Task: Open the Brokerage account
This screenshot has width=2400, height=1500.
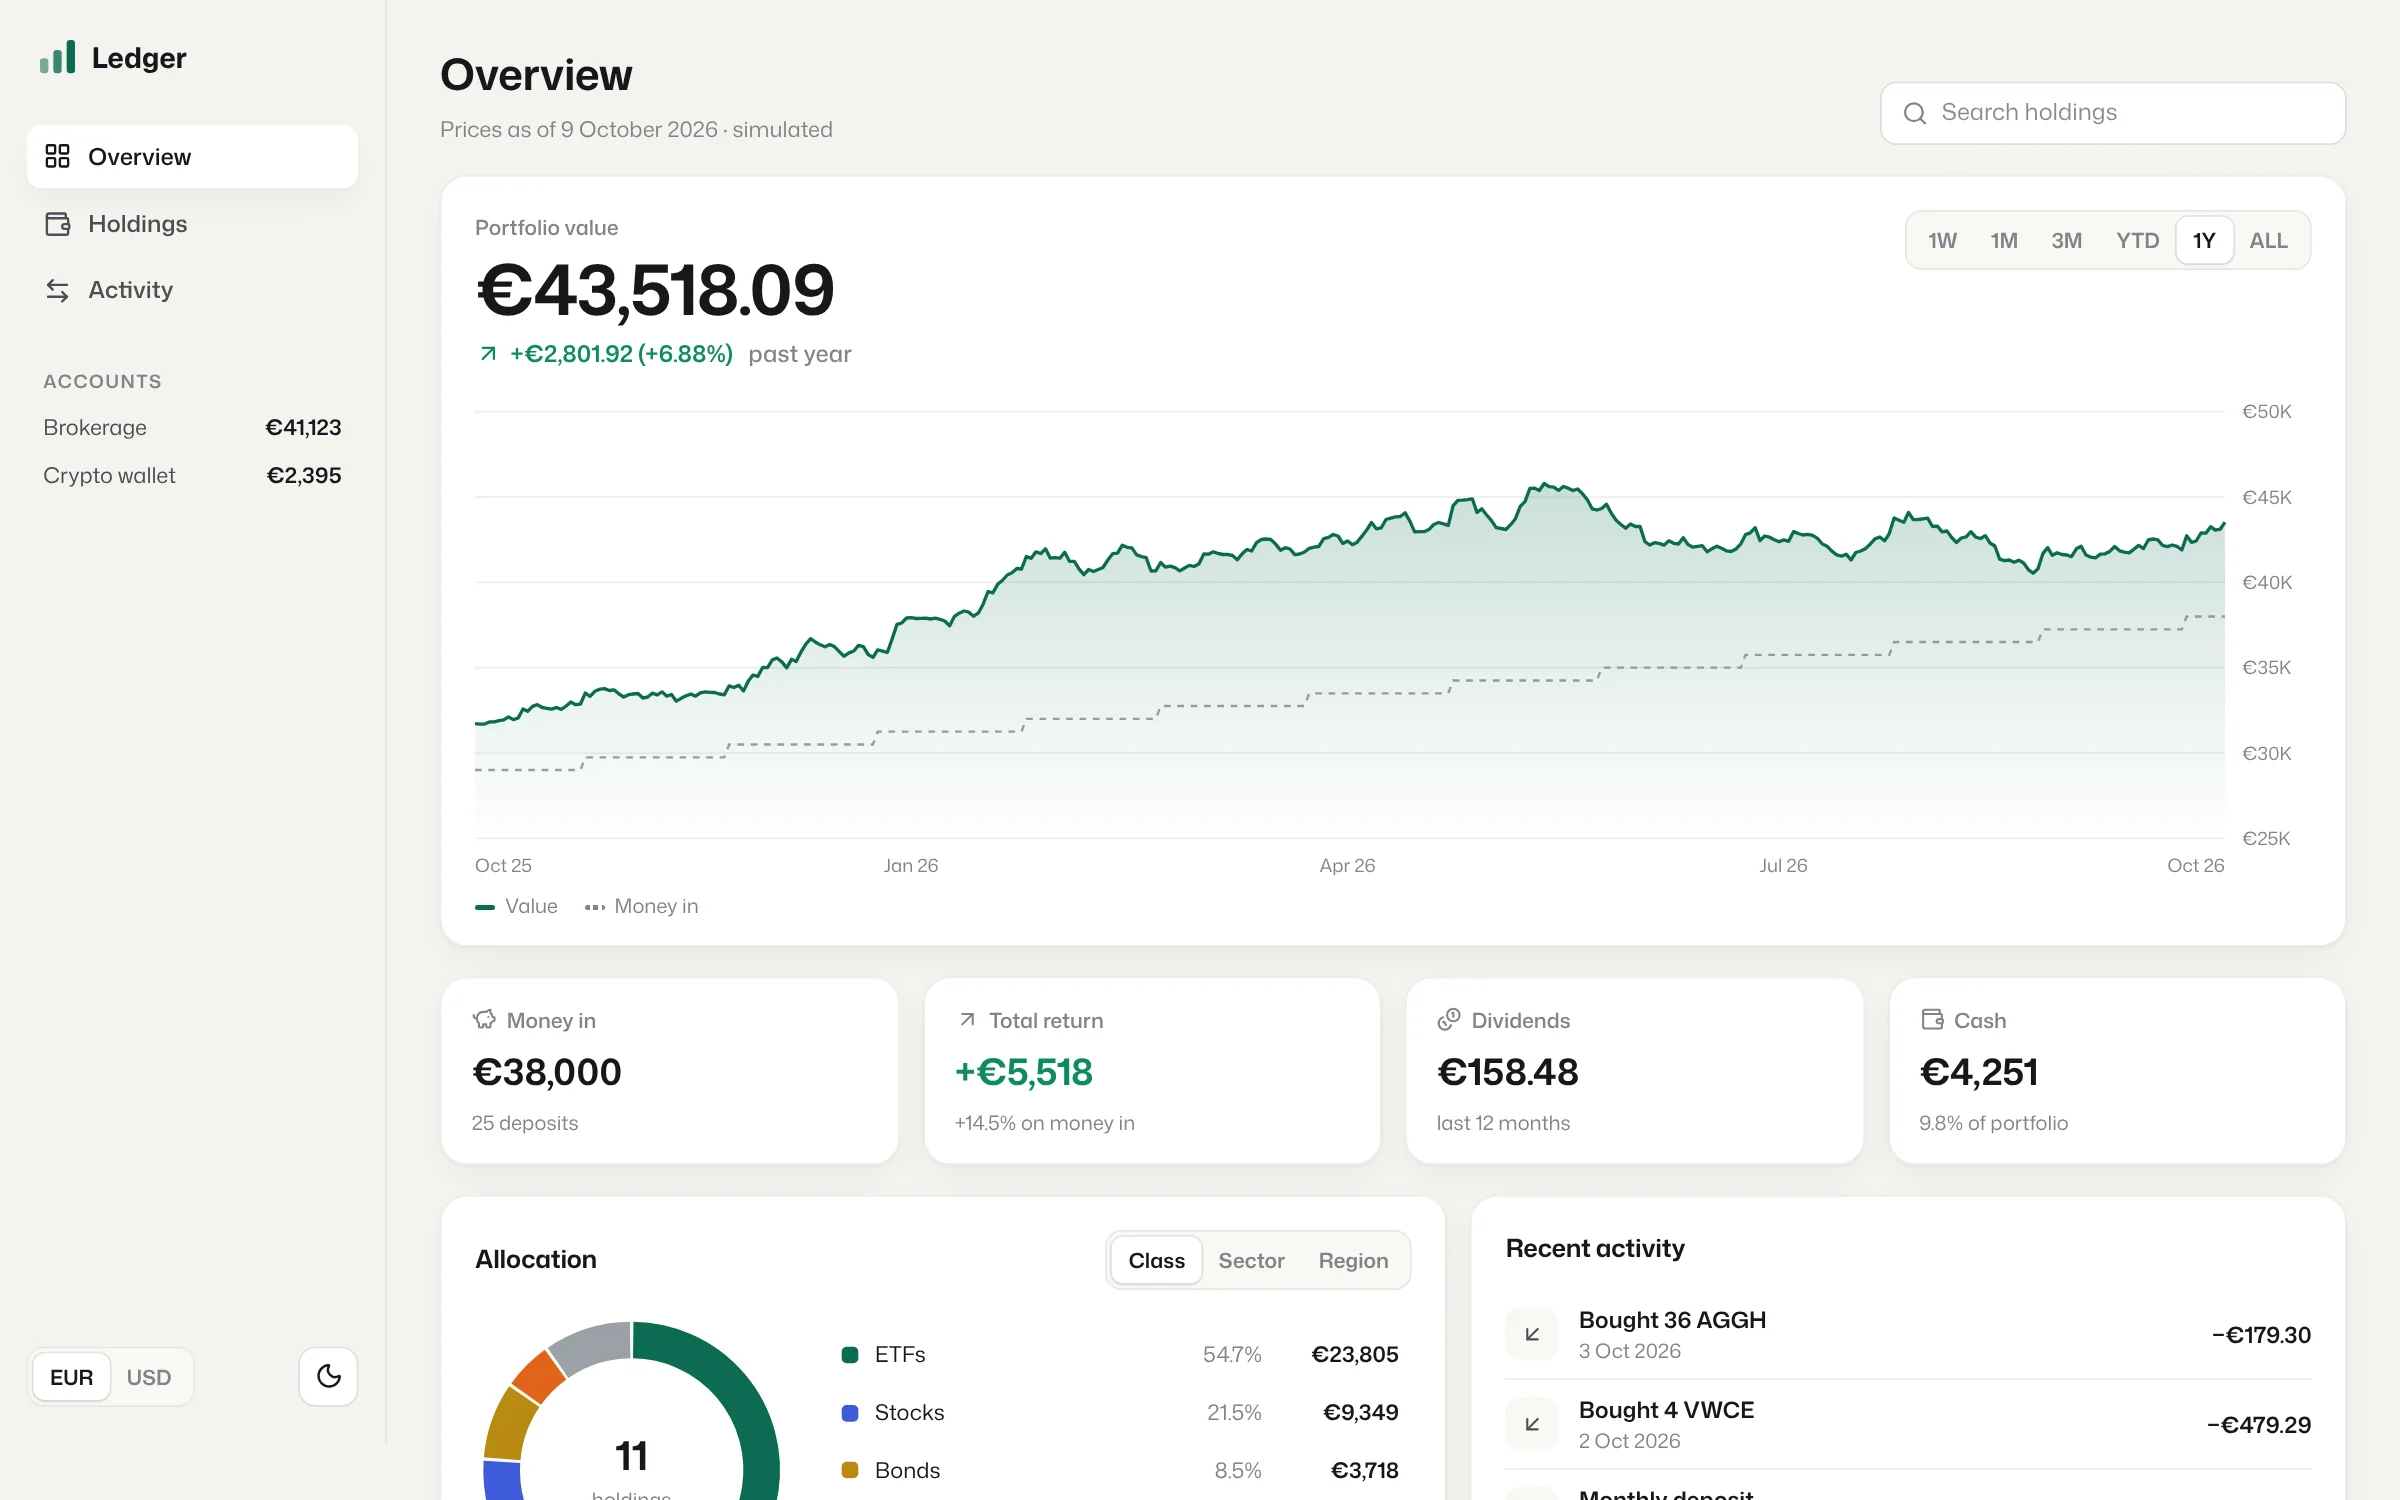Action: click(192, 428)
